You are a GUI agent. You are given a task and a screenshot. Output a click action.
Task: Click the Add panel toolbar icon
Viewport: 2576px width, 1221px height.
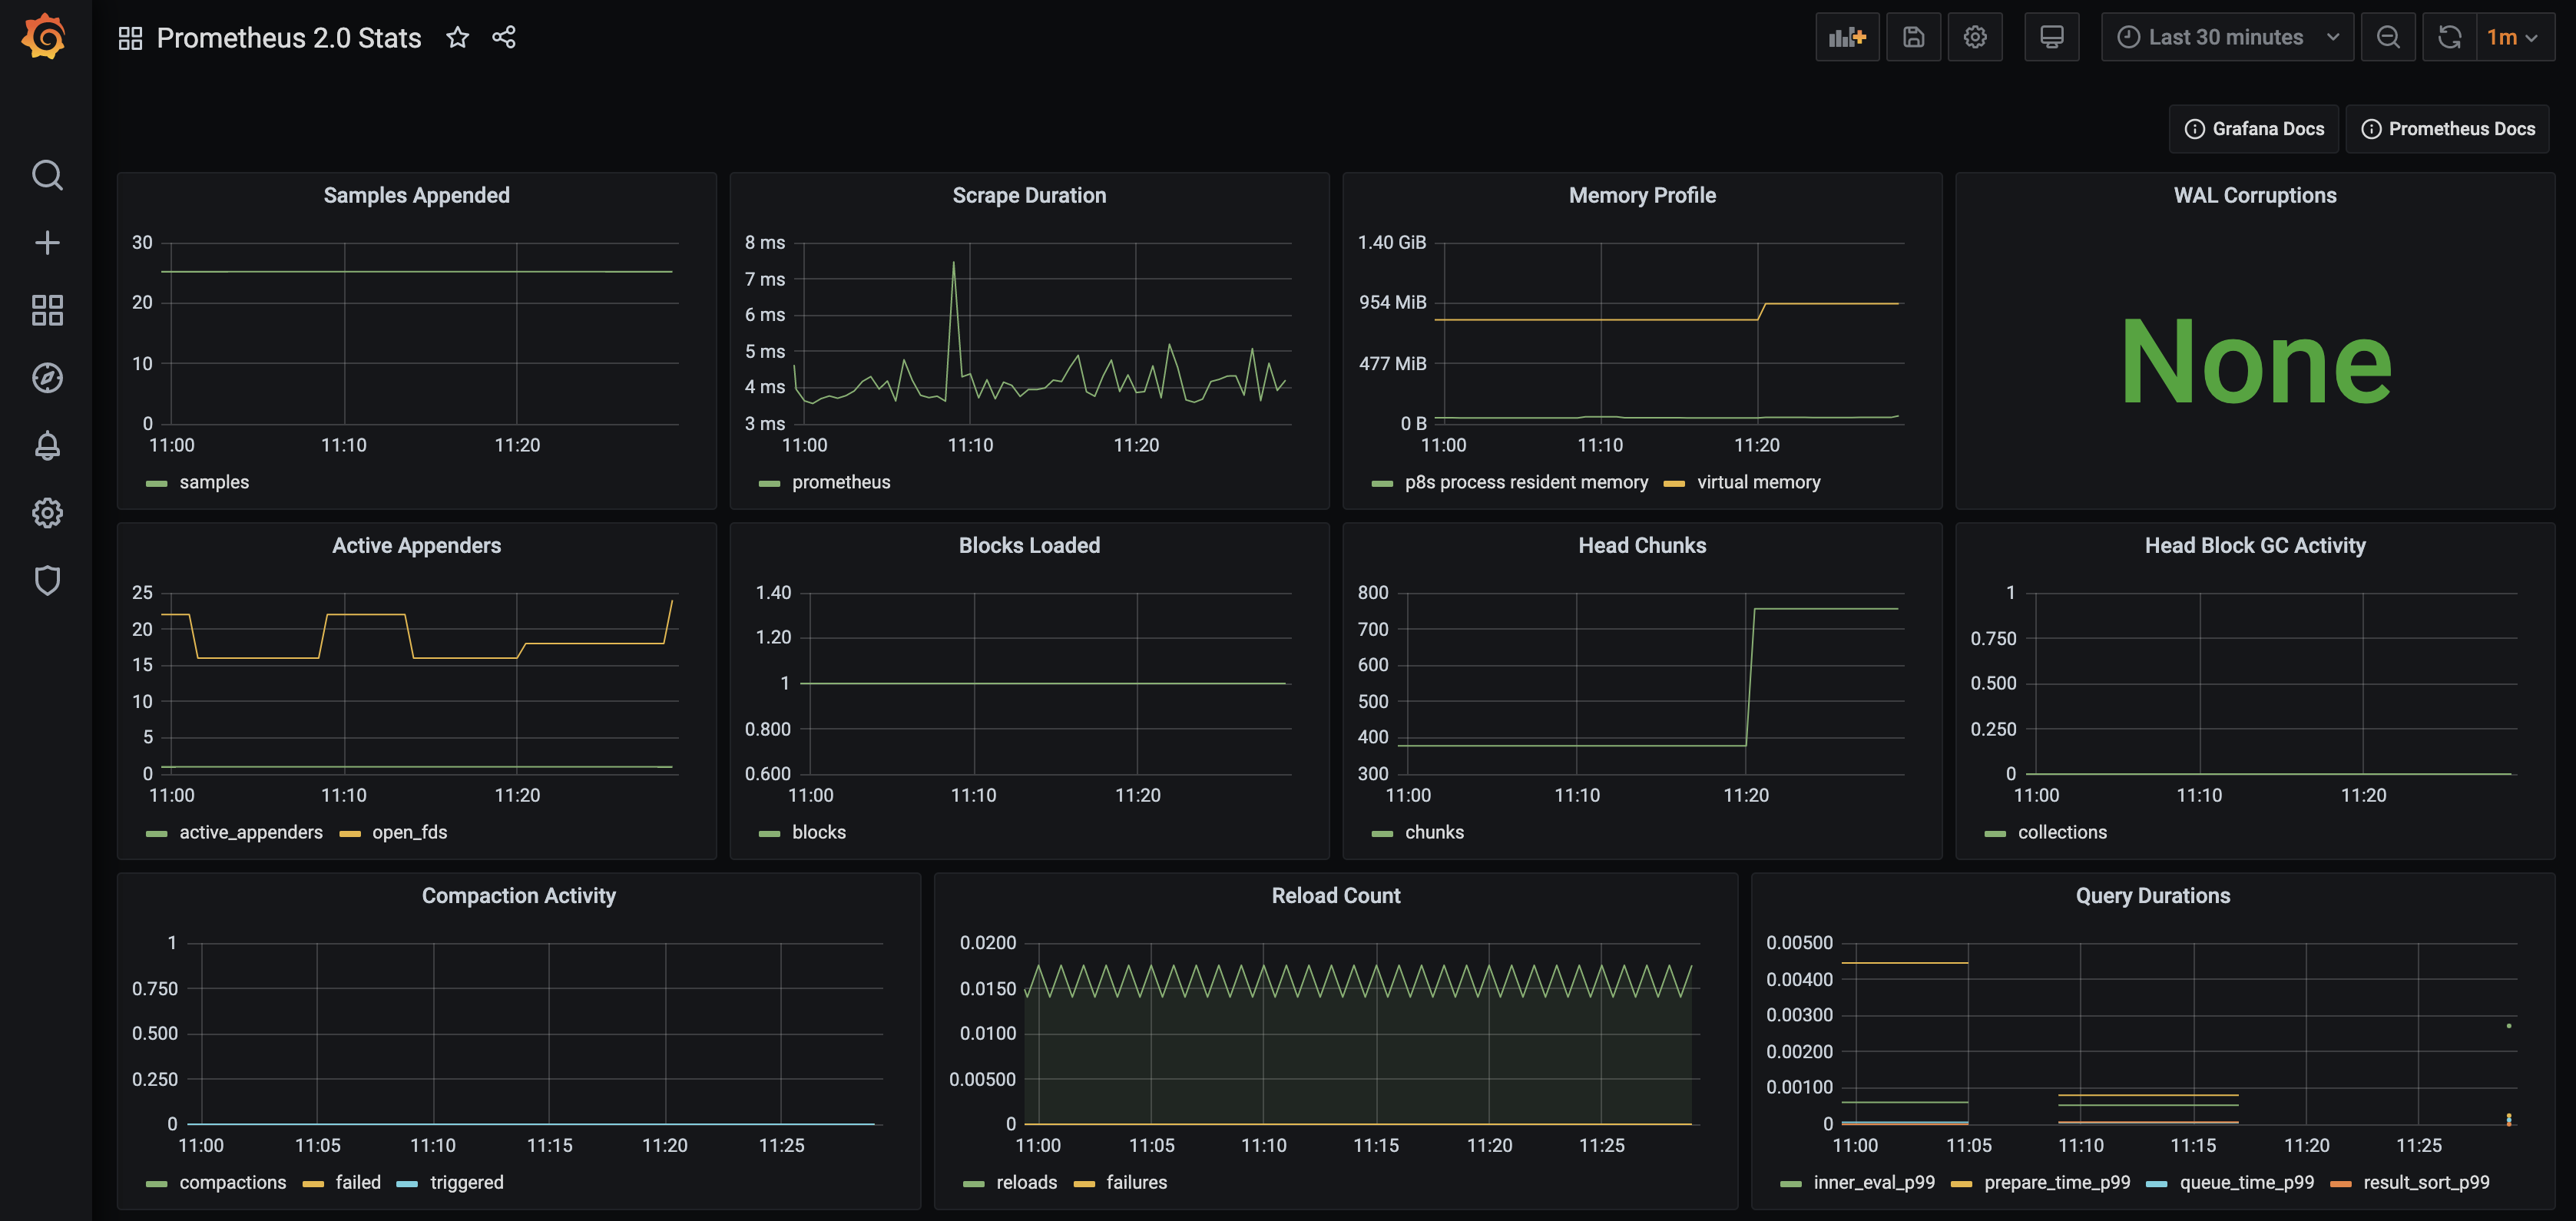1846,37
